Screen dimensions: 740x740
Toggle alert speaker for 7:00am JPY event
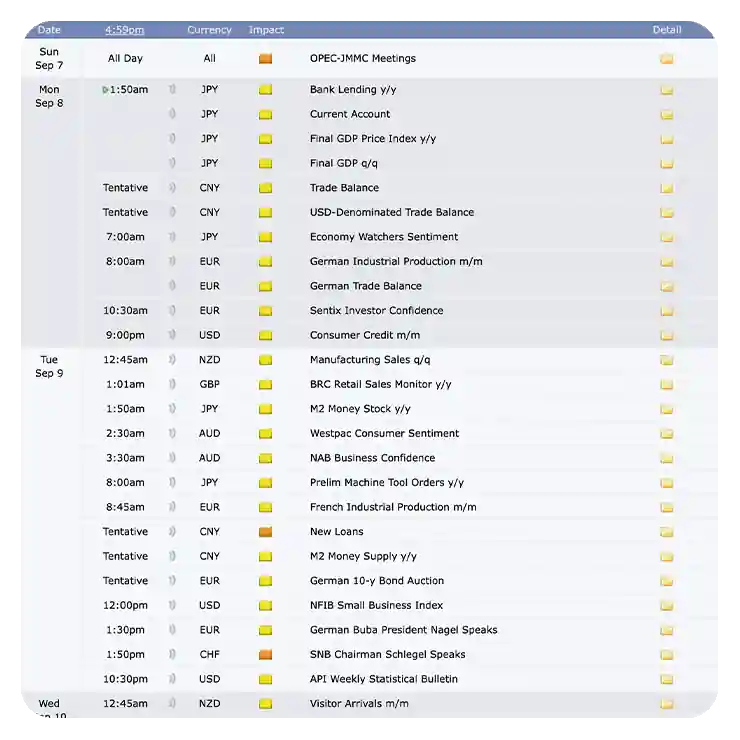[x=172, y=237]
